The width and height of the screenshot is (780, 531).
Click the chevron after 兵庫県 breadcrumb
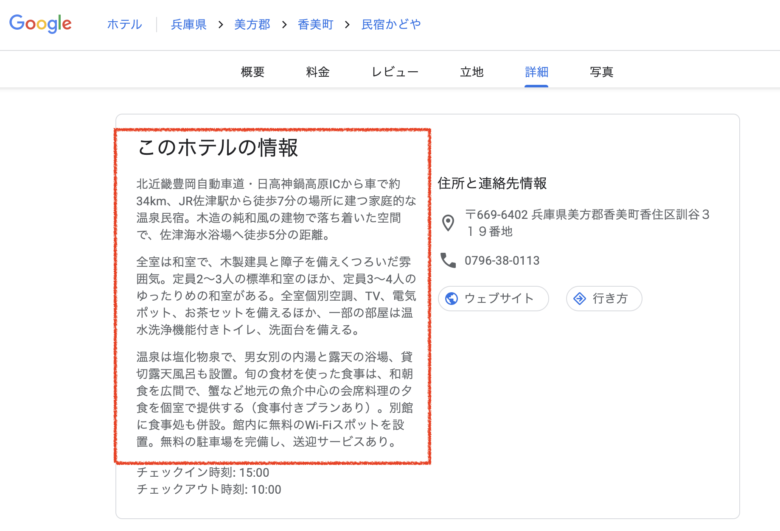click(x=220, y=24)
